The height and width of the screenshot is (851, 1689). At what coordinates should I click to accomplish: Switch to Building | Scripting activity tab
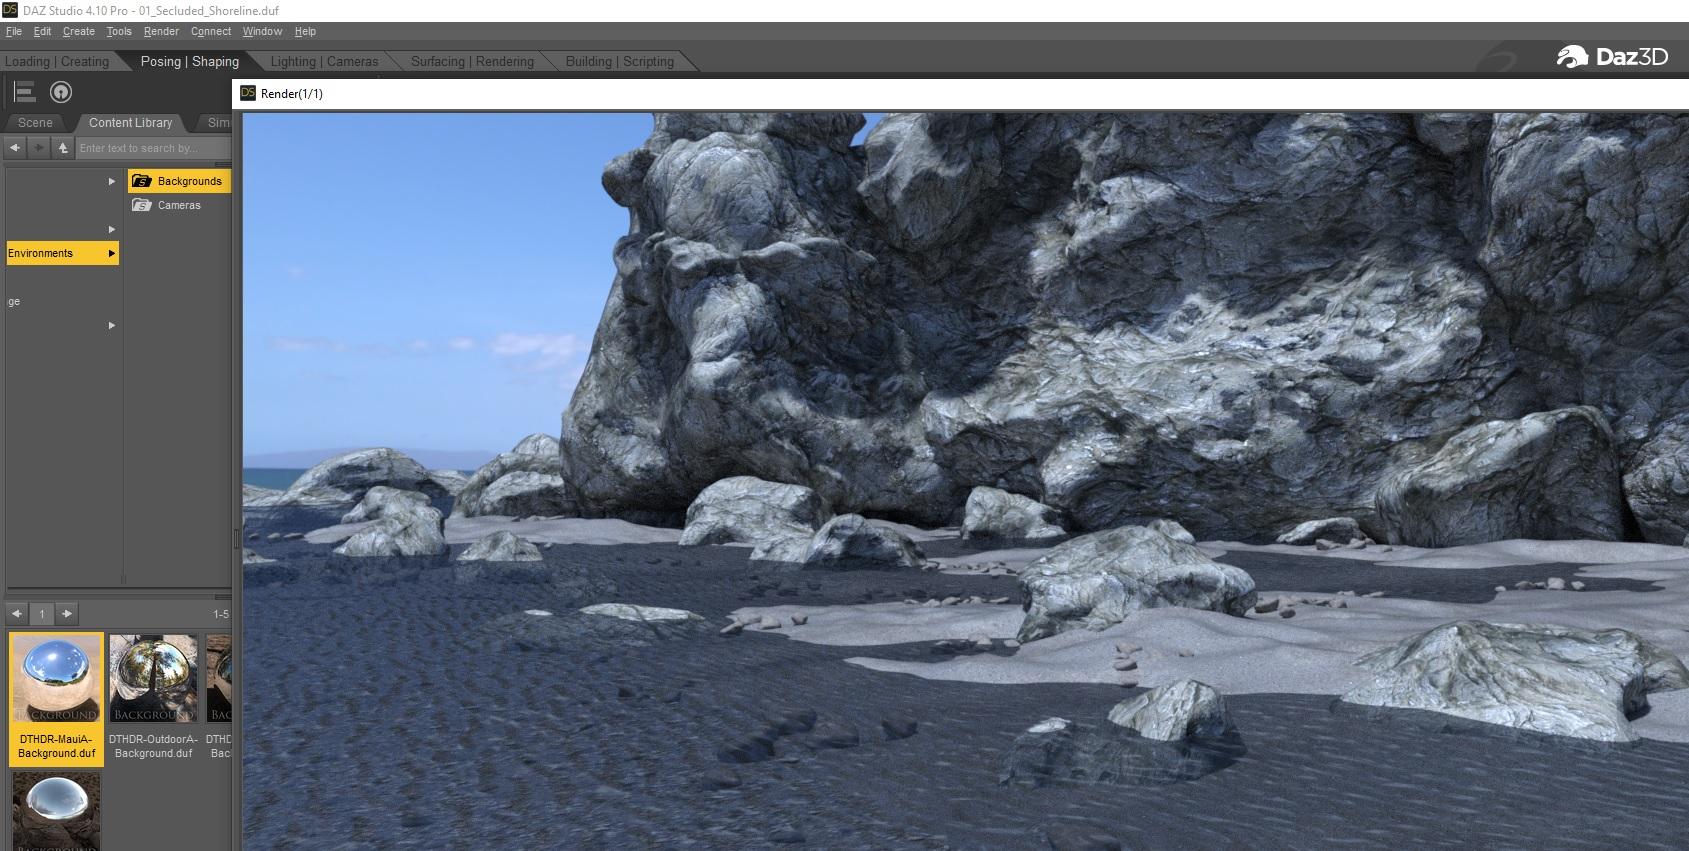[620, 61]
